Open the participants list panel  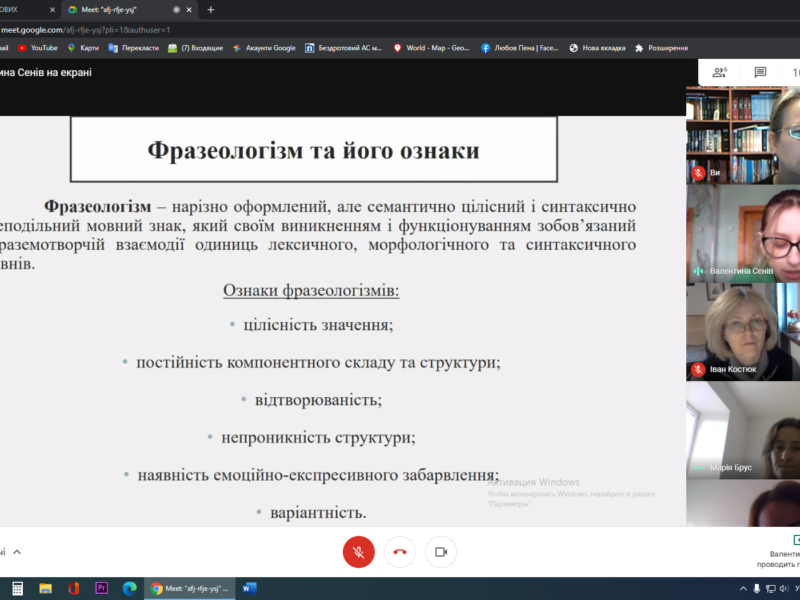[719, 72]
